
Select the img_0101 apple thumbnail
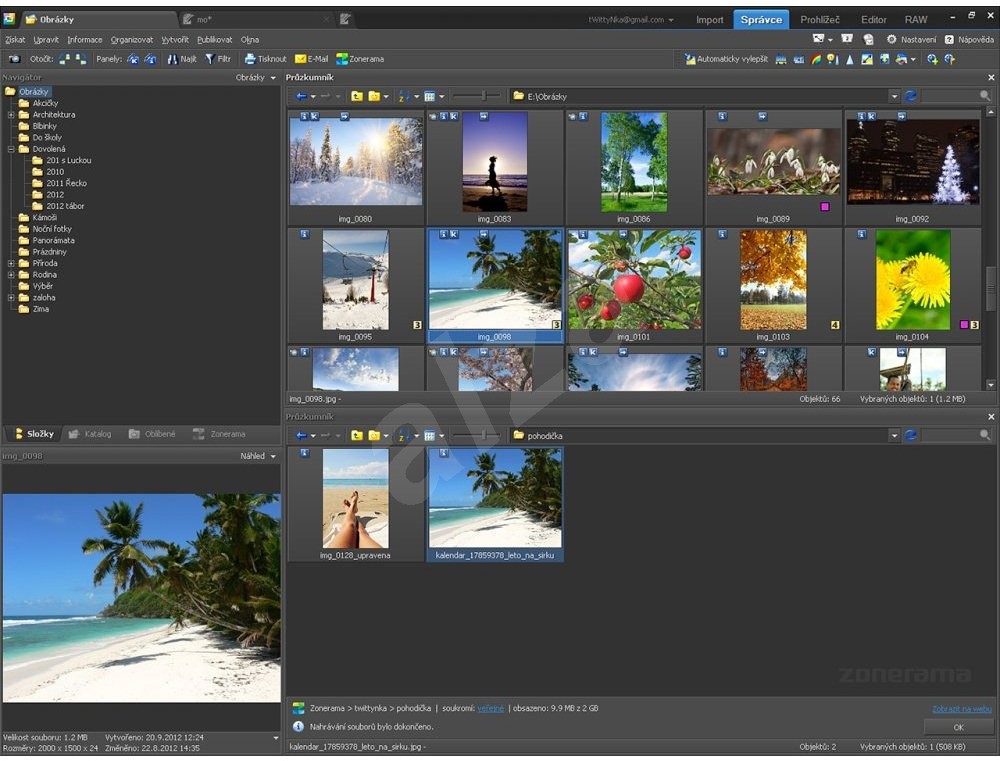point(634,281)
